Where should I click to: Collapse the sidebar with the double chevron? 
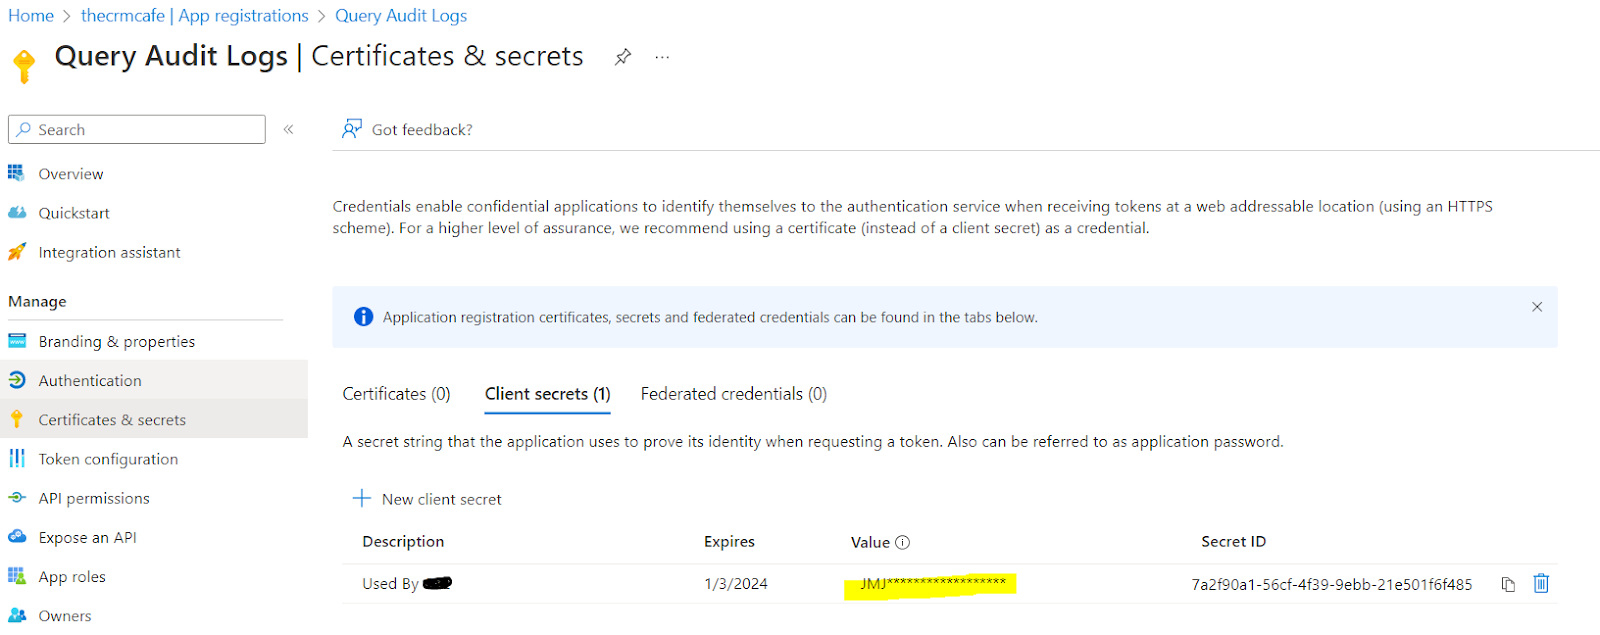coord(288,129)
